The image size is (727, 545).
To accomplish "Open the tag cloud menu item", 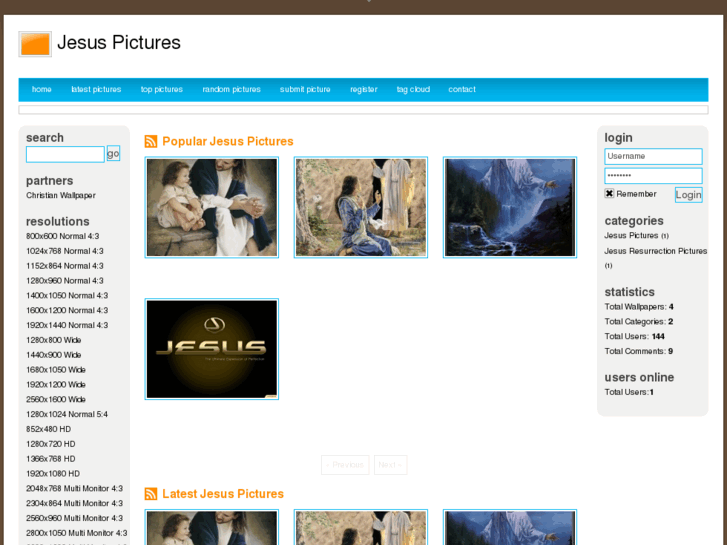I will tap(413, 89).
